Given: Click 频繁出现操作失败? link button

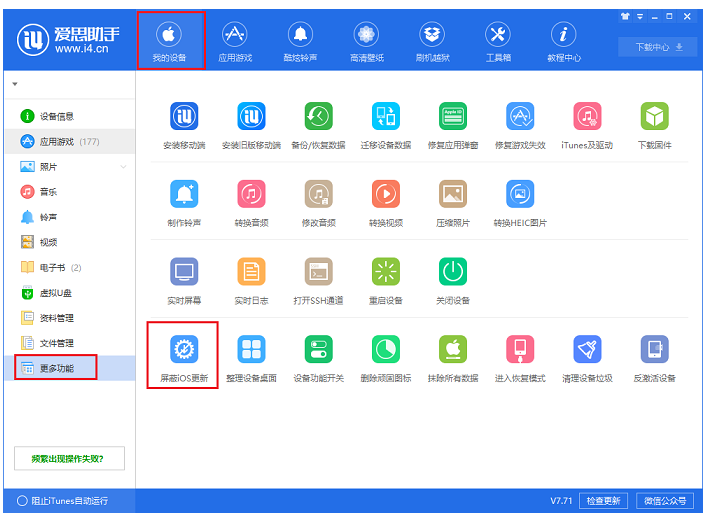Looking at the screenshot, I should pos(69,459).
